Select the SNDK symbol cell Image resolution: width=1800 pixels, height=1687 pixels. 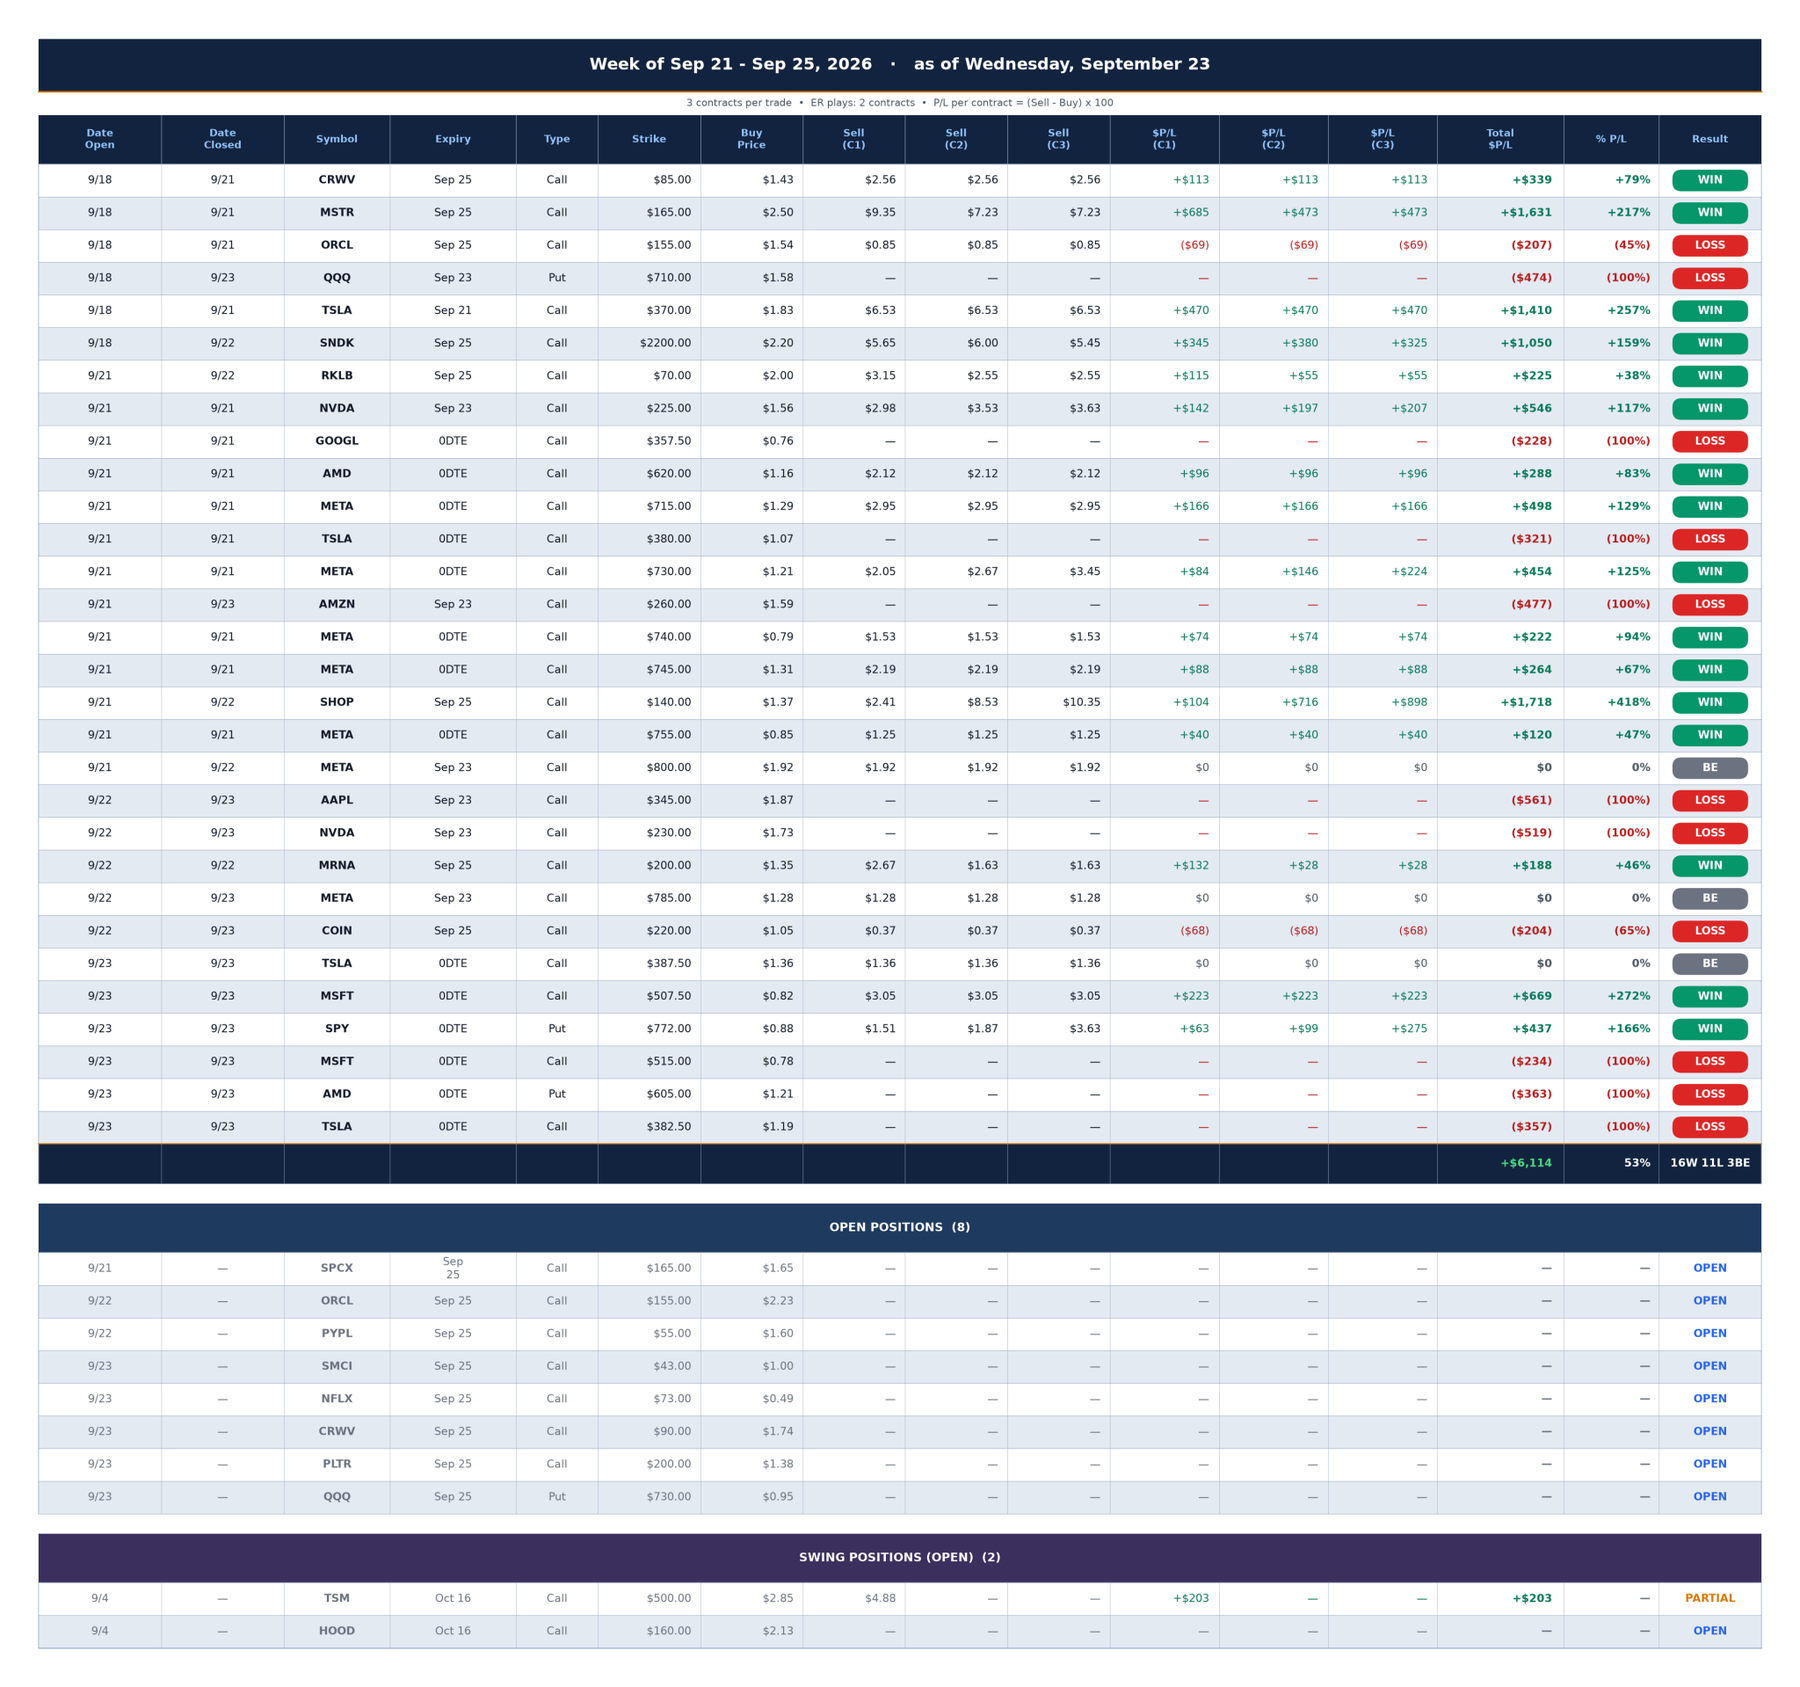(337, 343)
